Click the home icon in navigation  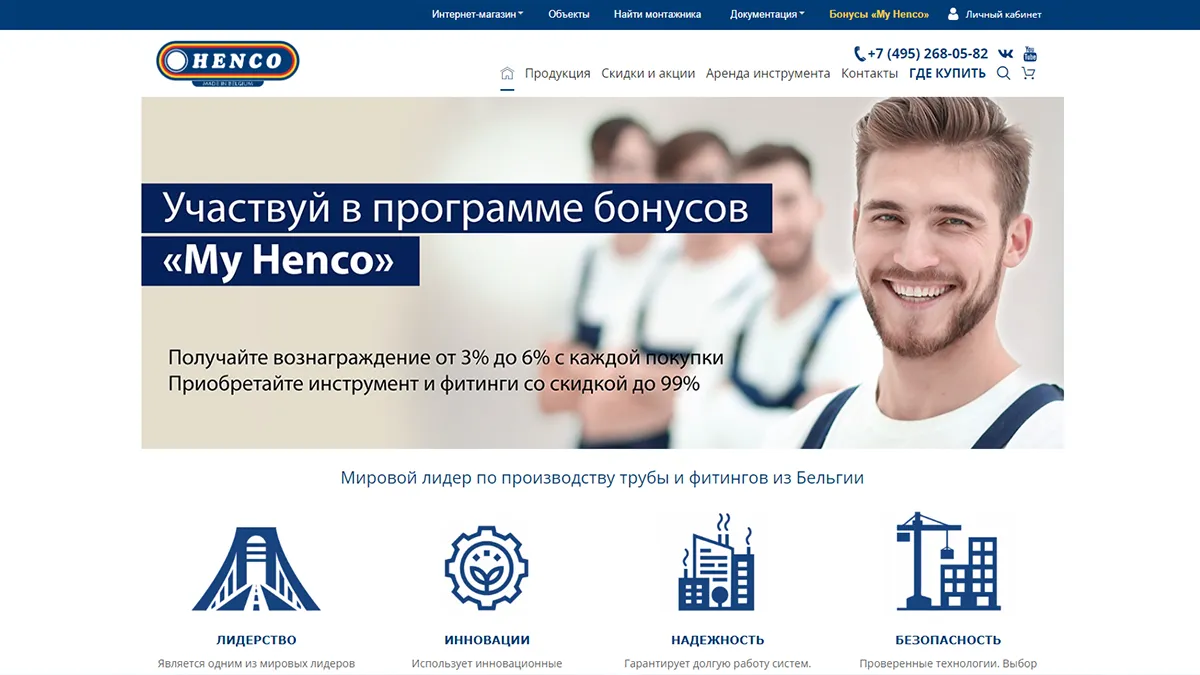point(507,73)
